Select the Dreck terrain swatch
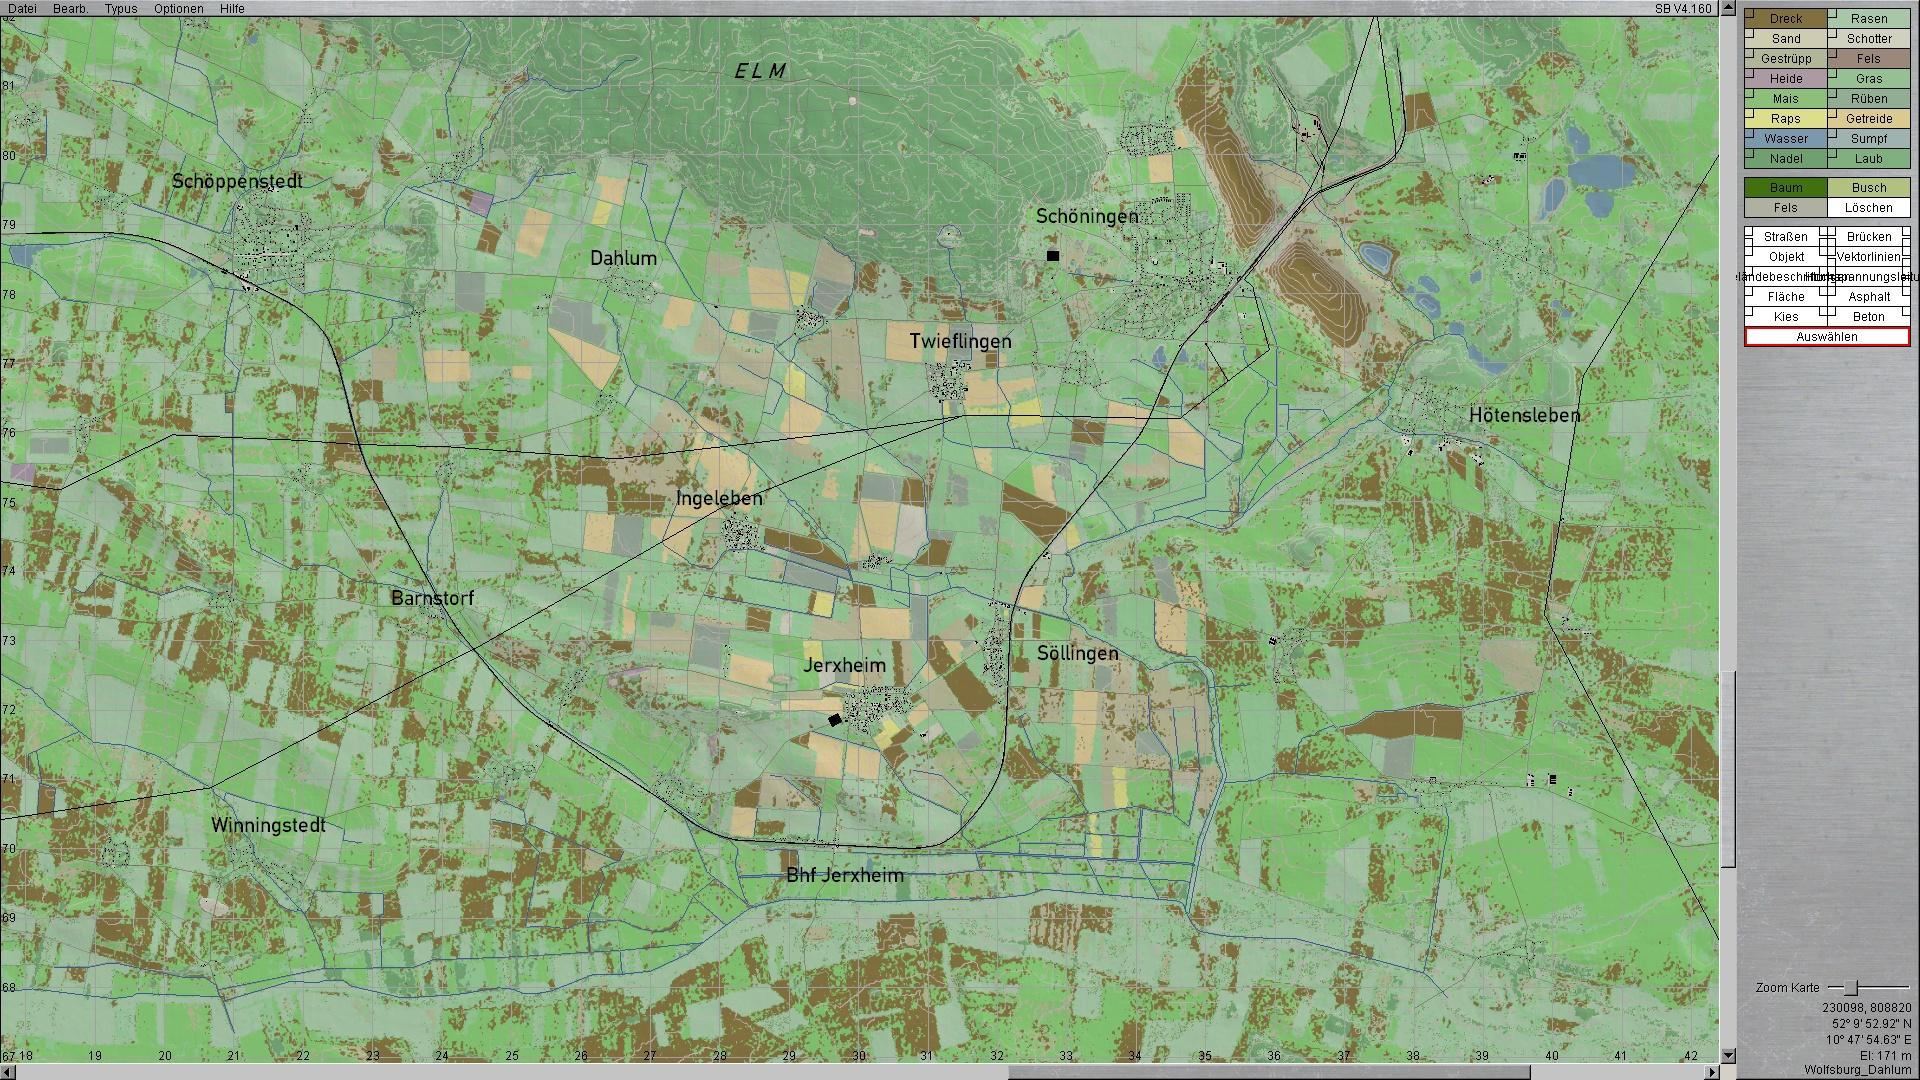Screen dimensions: 1920x1080 point(1786,19)
